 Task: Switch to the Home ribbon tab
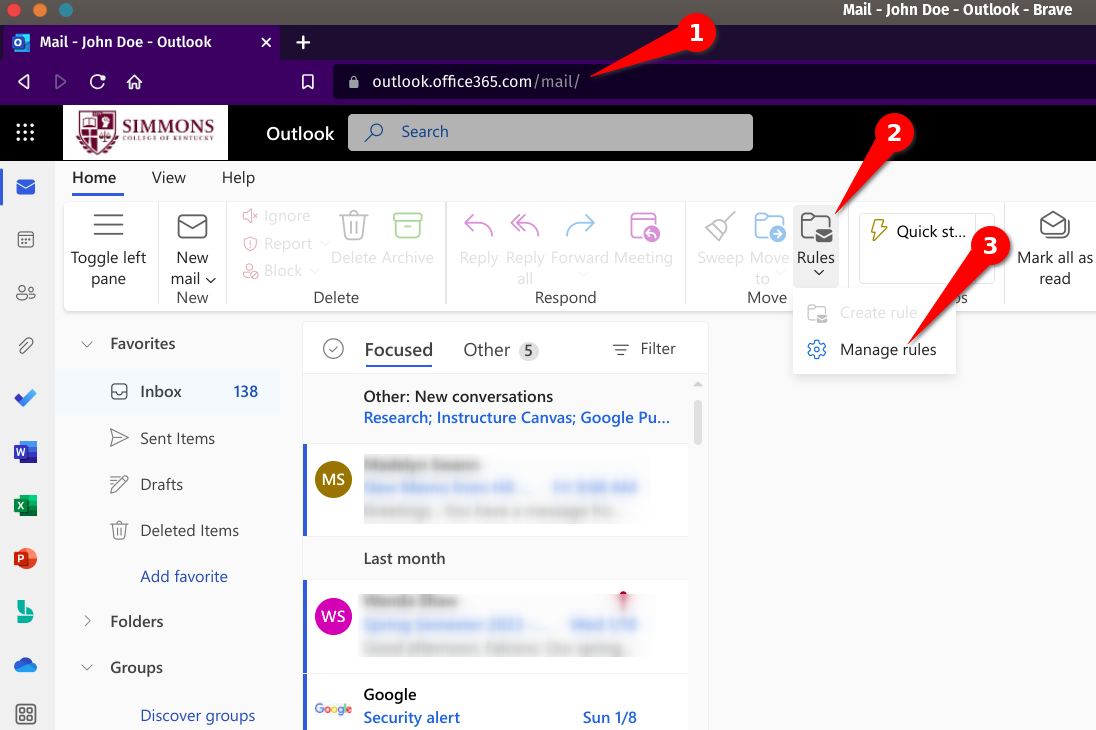click(x=94, y=178)
